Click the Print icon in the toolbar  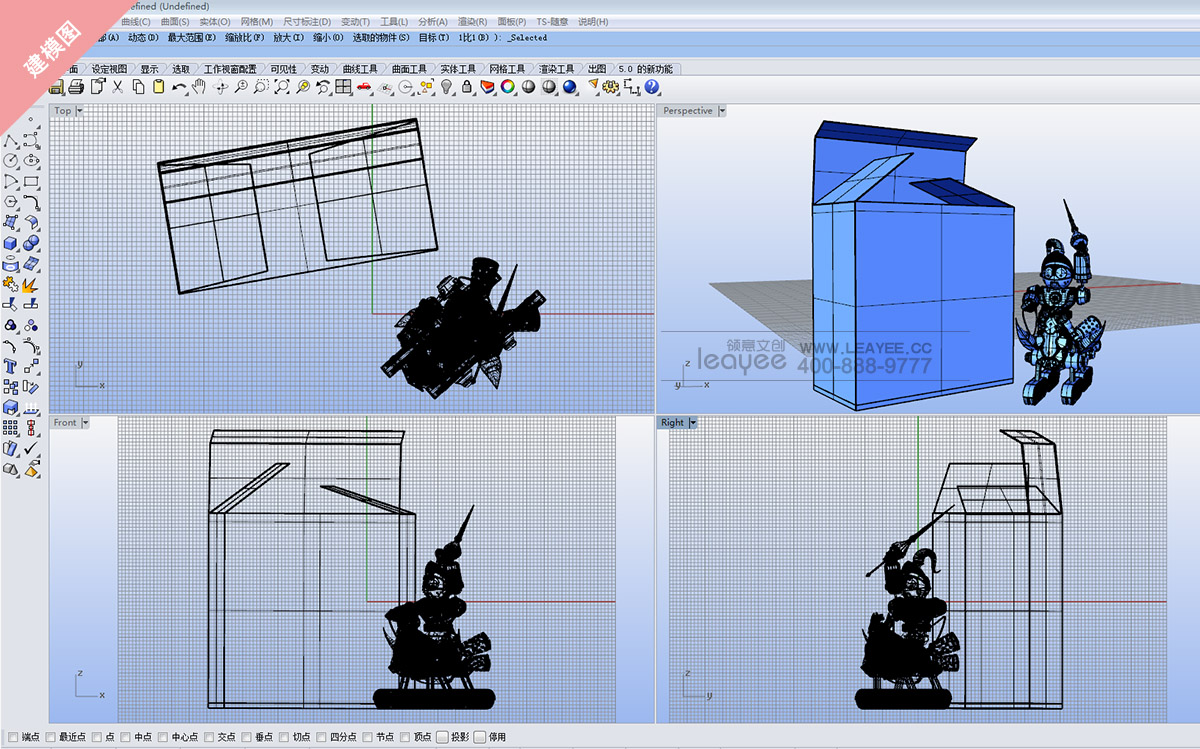[77, 88]
